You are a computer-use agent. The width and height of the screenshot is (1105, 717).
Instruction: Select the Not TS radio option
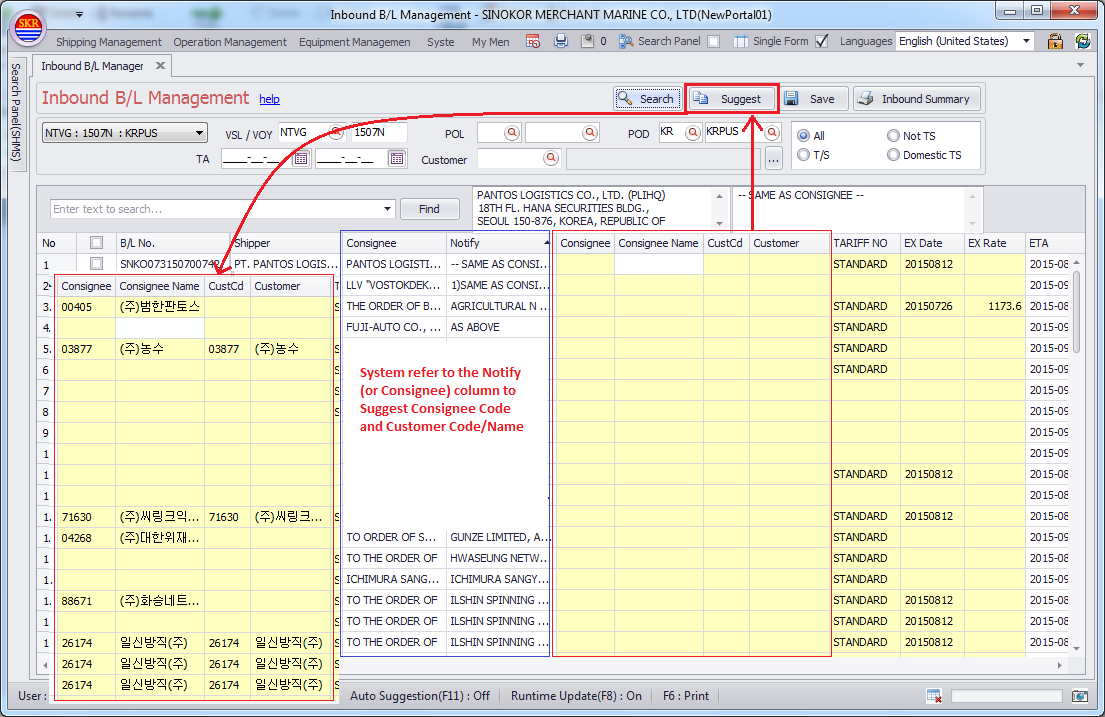(x=894, y=136)
